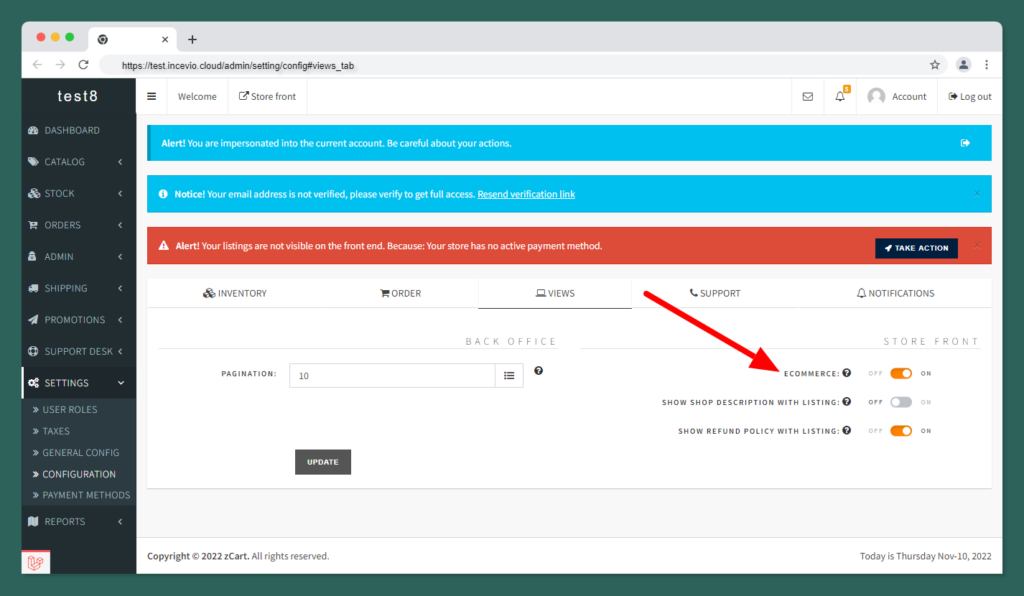Viewport: 1024px width, 596px height.
Task: Switch to the Notifications tab
Action: click(x=896, y=293)
